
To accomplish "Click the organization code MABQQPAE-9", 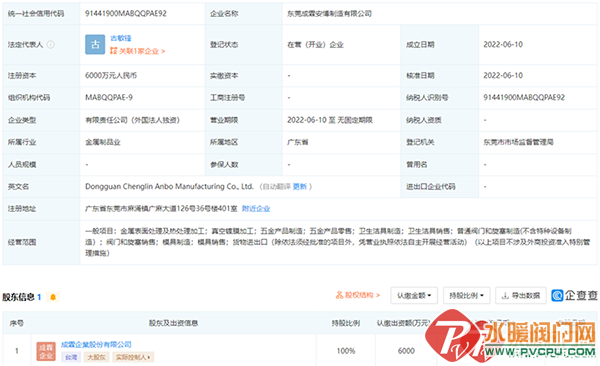I will tap(109, 98).
